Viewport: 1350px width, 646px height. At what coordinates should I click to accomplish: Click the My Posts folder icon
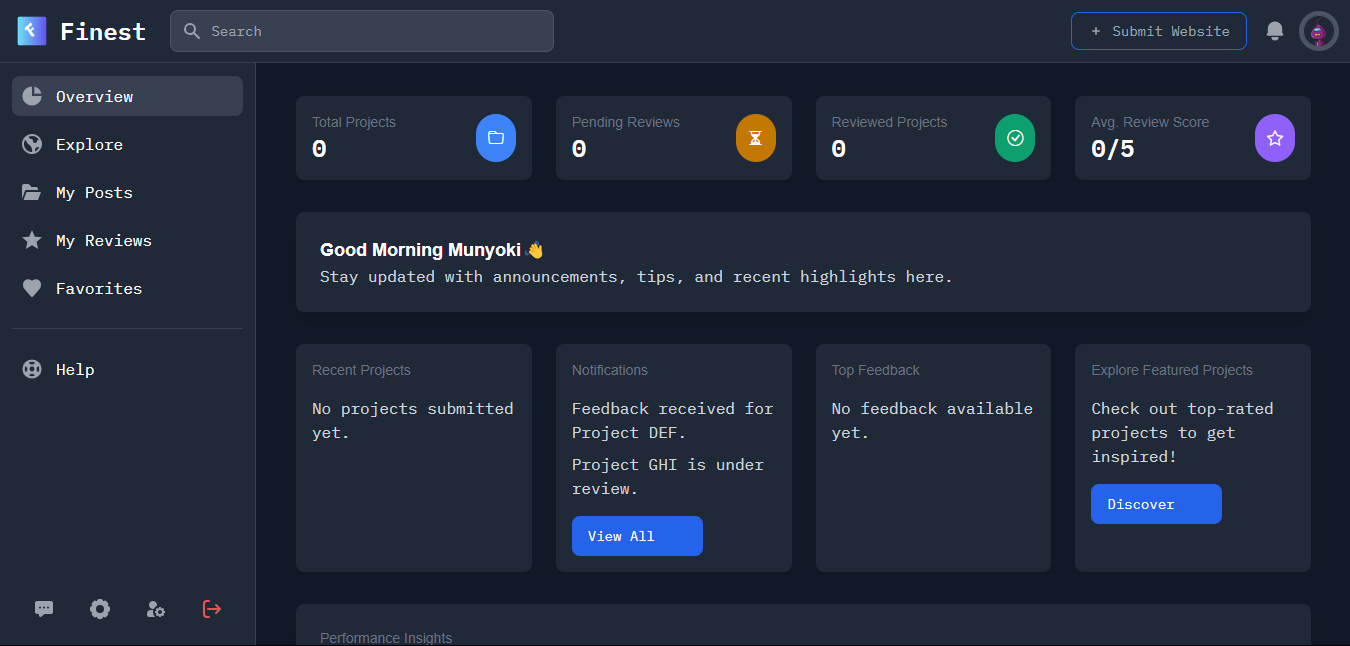pos(32,192)
